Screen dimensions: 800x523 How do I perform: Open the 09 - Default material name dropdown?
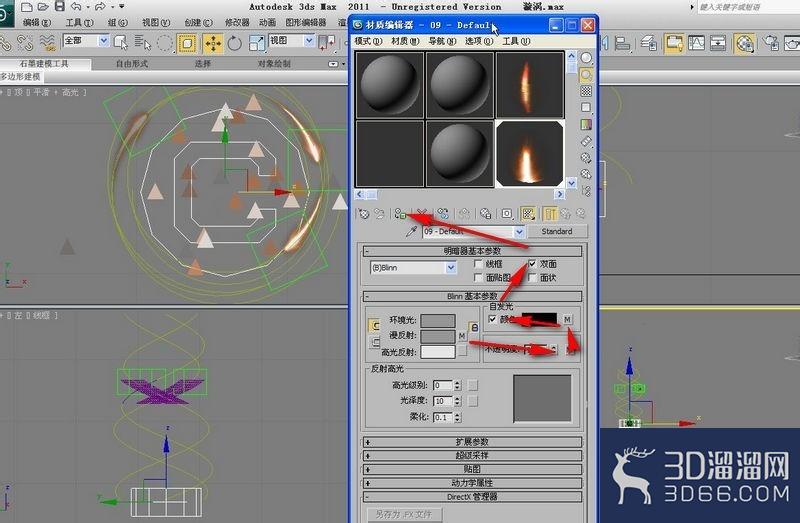473,232
